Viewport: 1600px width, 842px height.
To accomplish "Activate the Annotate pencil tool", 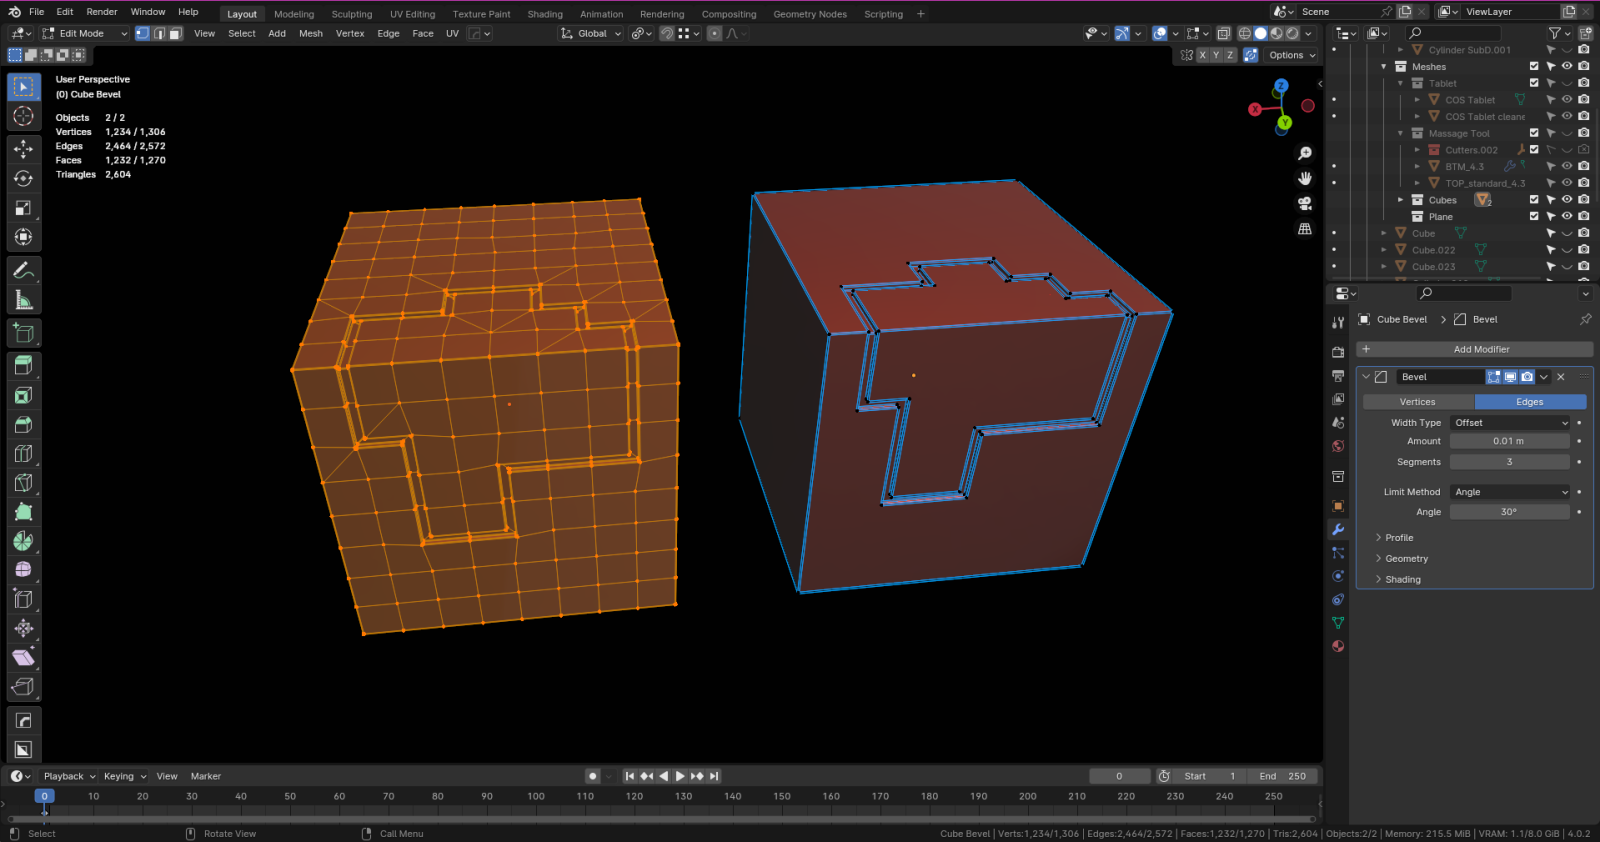I will click(24, 270).
